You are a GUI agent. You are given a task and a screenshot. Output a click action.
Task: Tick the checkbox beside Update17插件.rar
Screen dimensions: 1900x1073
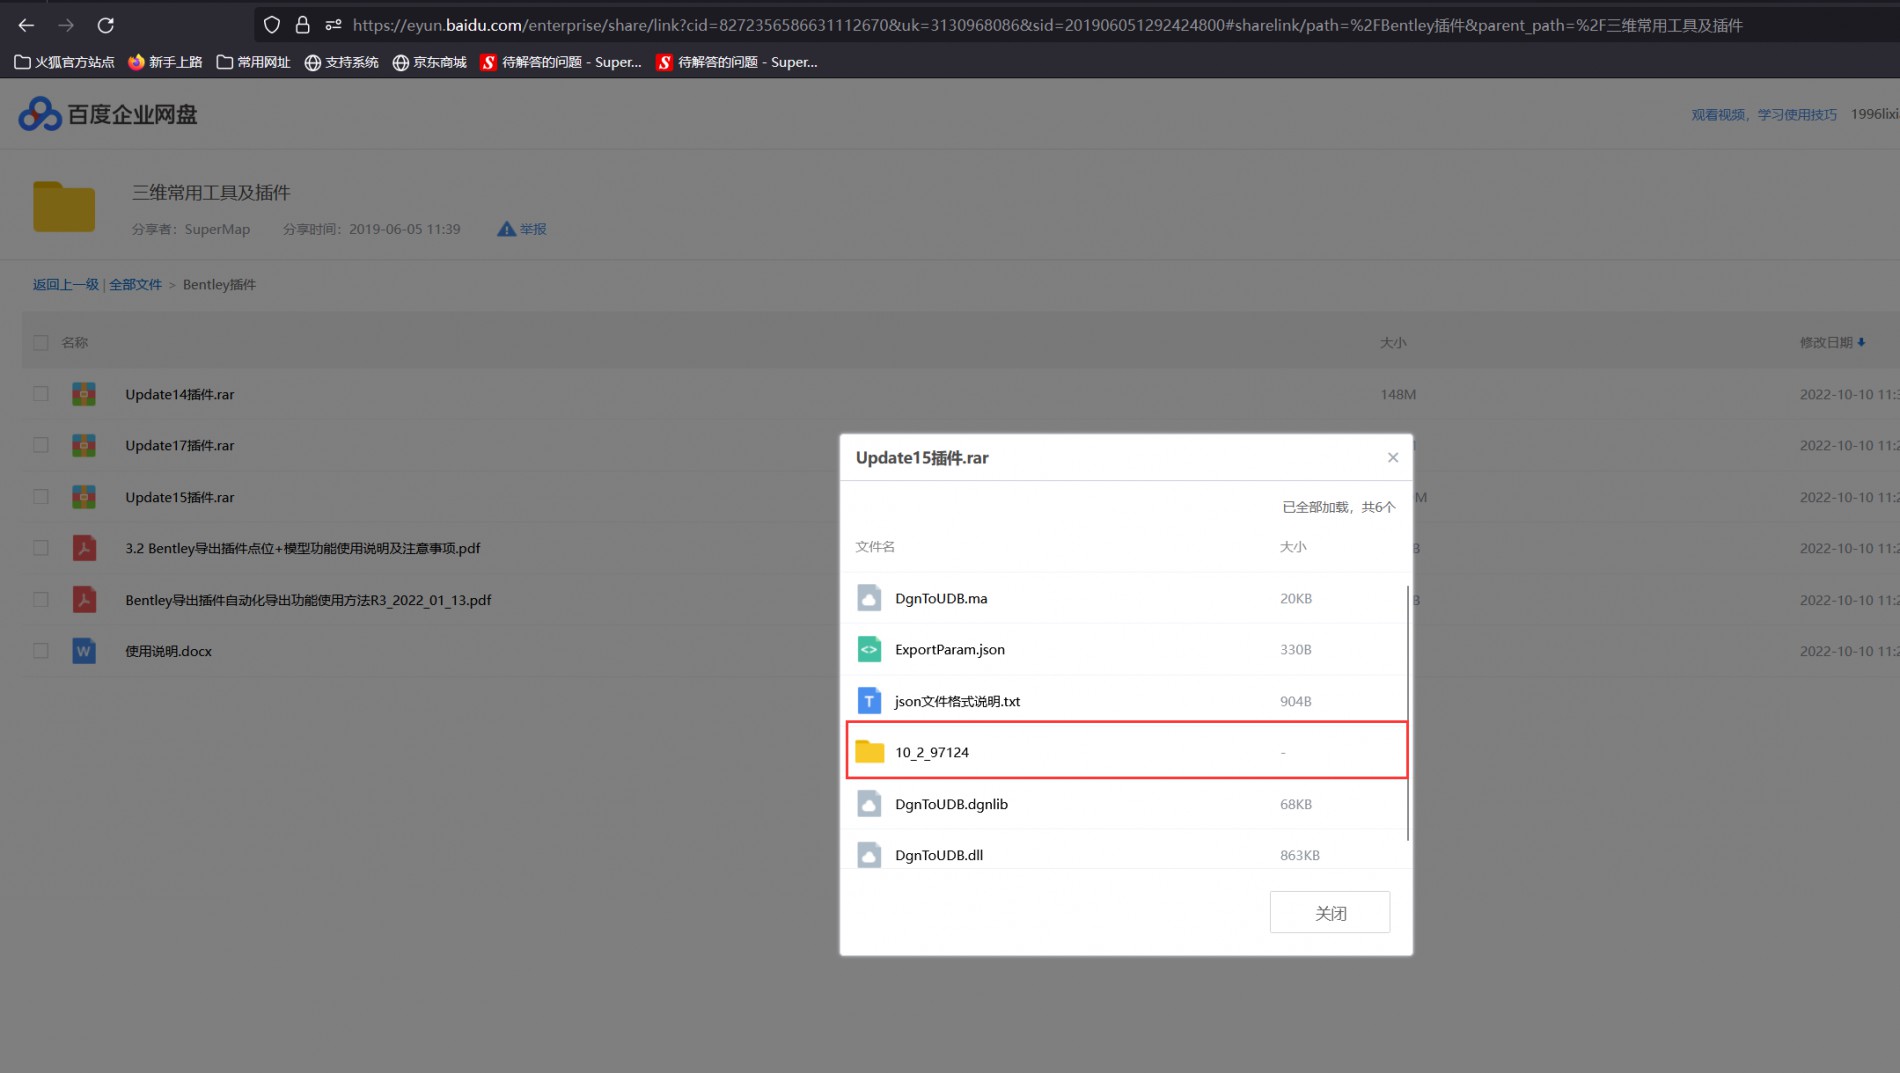click(x=41, y=445)
